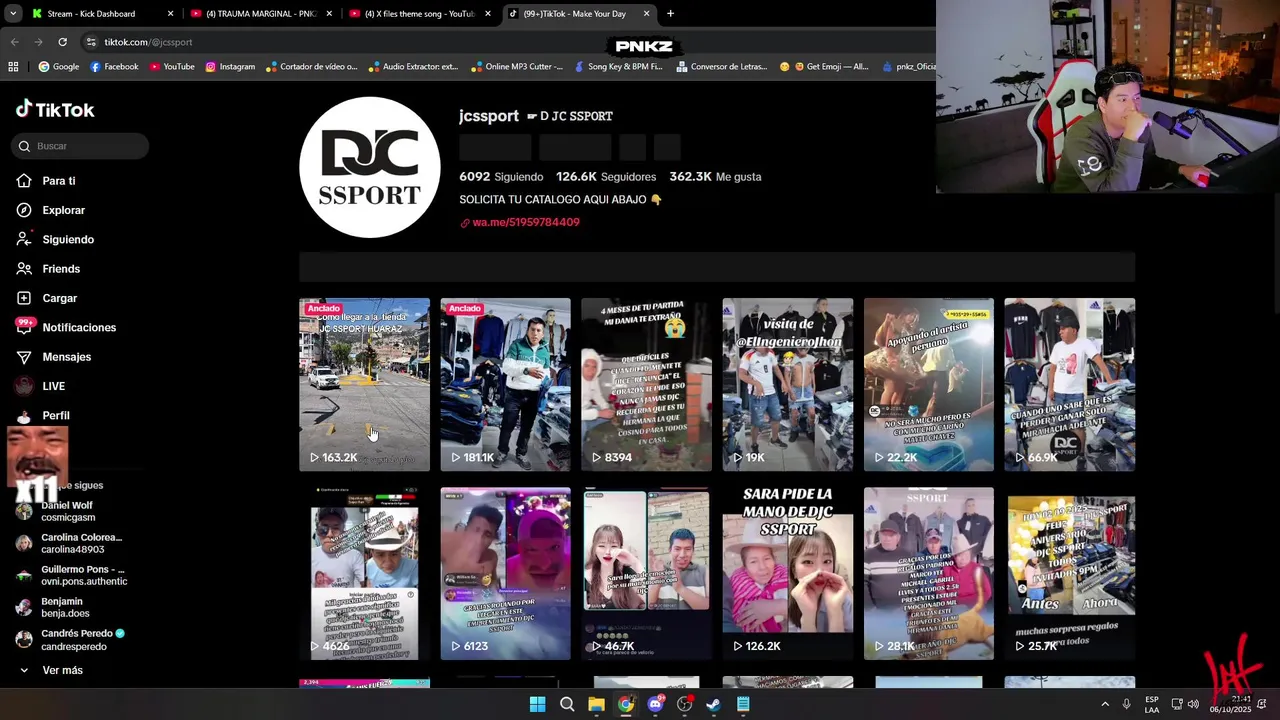Open Audio Extractor bookmark
Screen dimensions: 1280x720
pyautogui.click(x=413, y=67)
